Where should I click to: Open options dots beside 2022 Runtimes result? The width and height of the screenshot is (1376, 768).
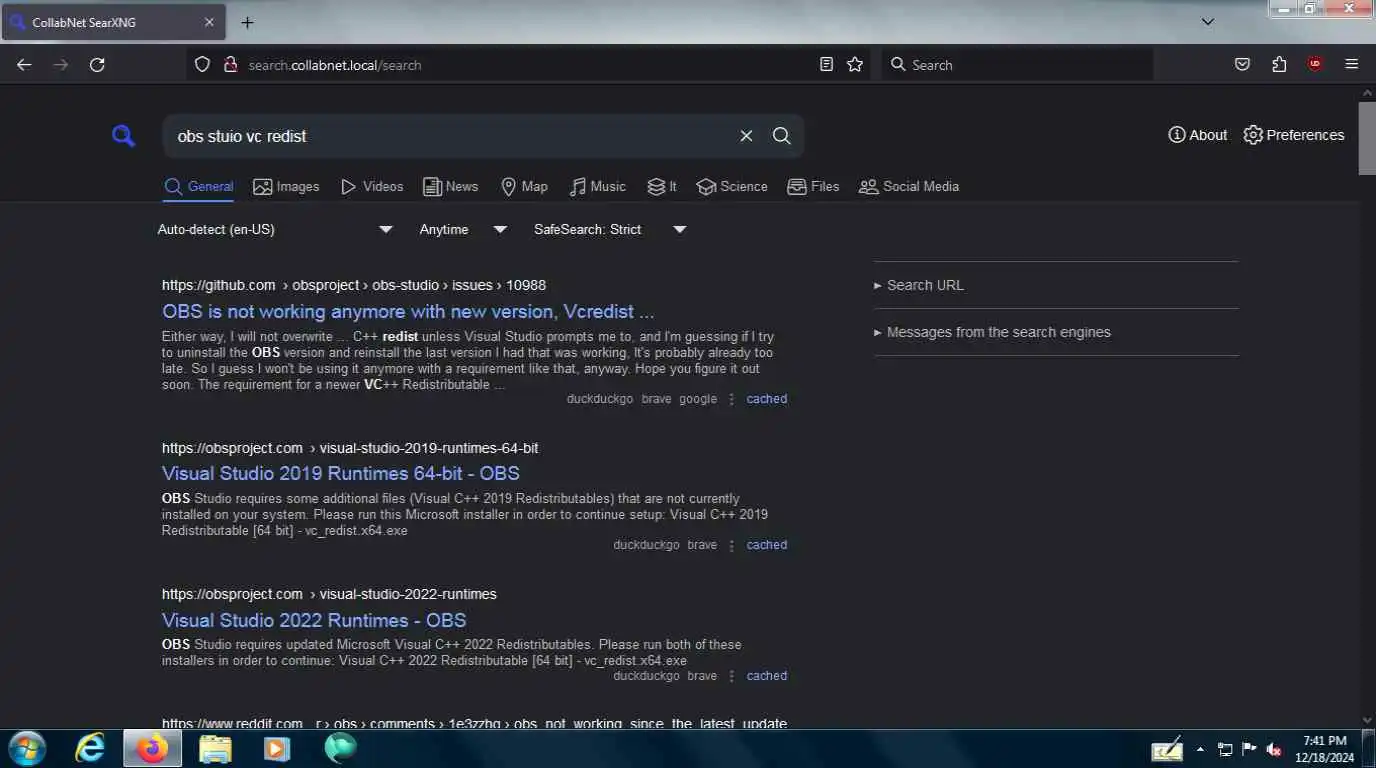pos(731,676)
